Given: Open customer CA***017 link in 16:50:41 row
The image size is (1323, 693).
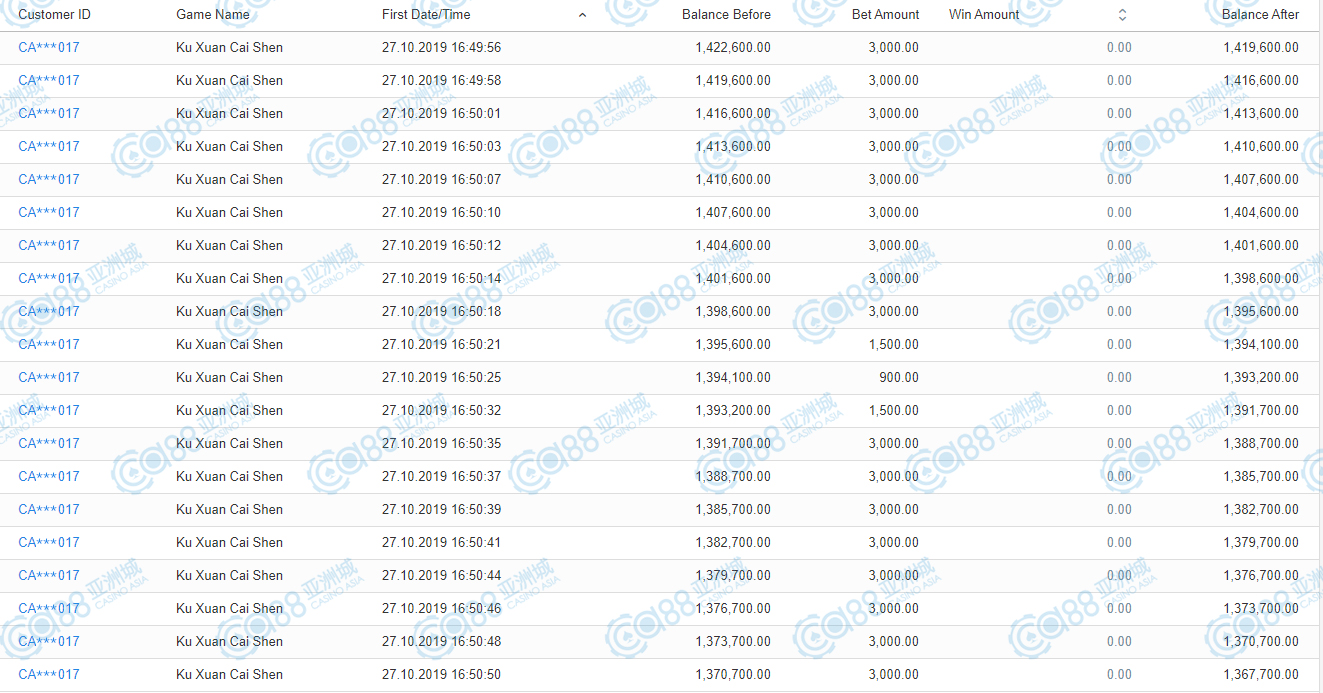Looking at the screenshot, I should click(x=49, y=543).
